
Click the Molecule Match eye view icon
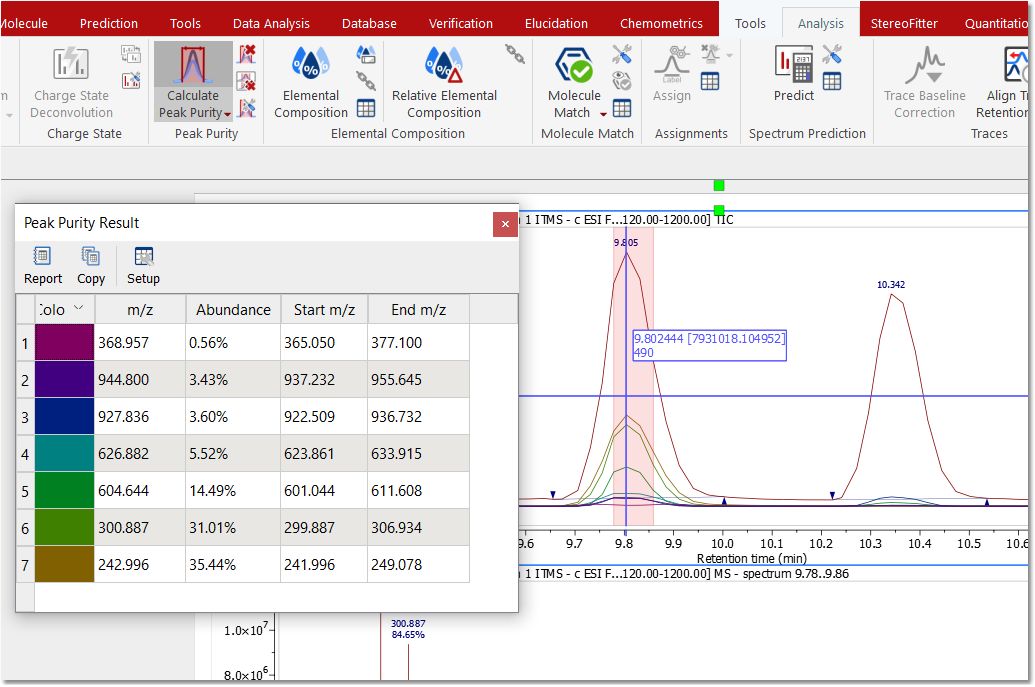click(621, 81)
